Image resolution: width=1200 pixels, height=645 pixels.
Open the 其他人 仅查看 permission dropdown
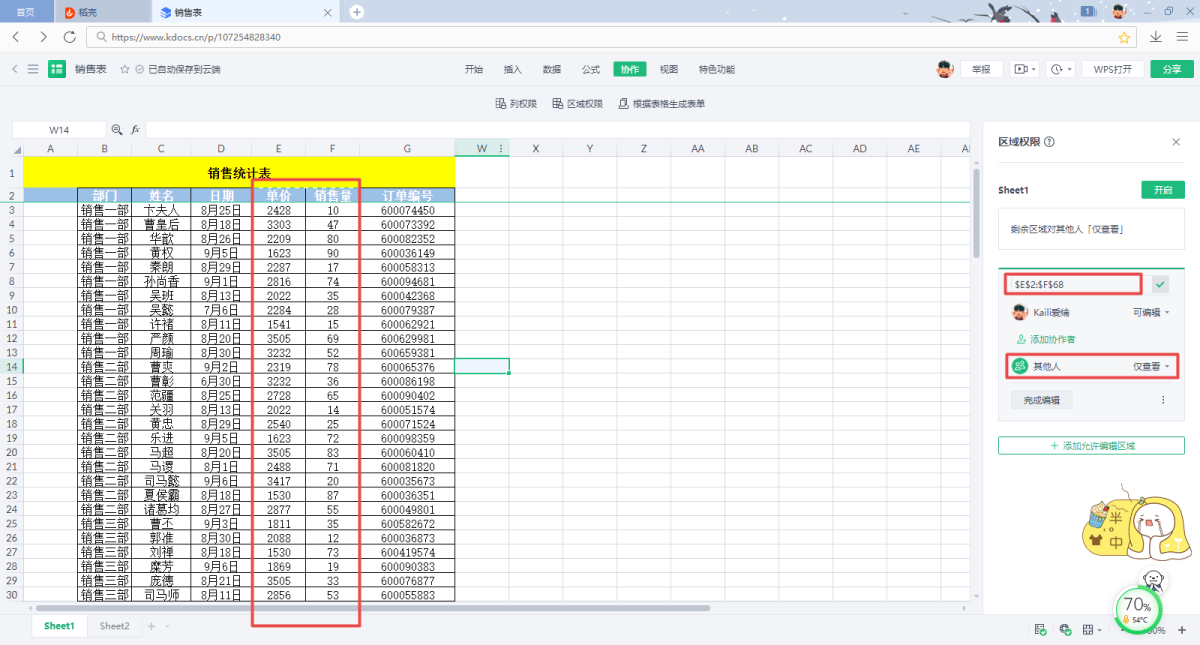click(1151, 367)
